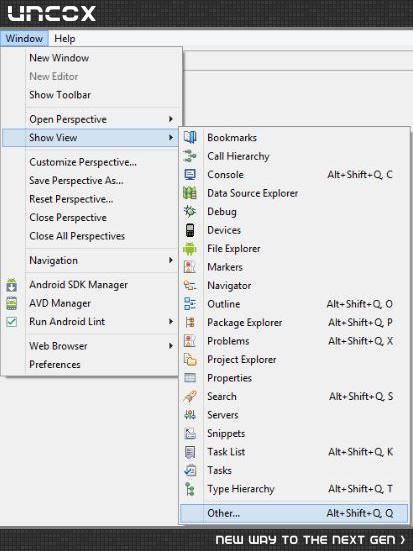
Task: Click the Debug bug icon
Action: click(190, 211)
